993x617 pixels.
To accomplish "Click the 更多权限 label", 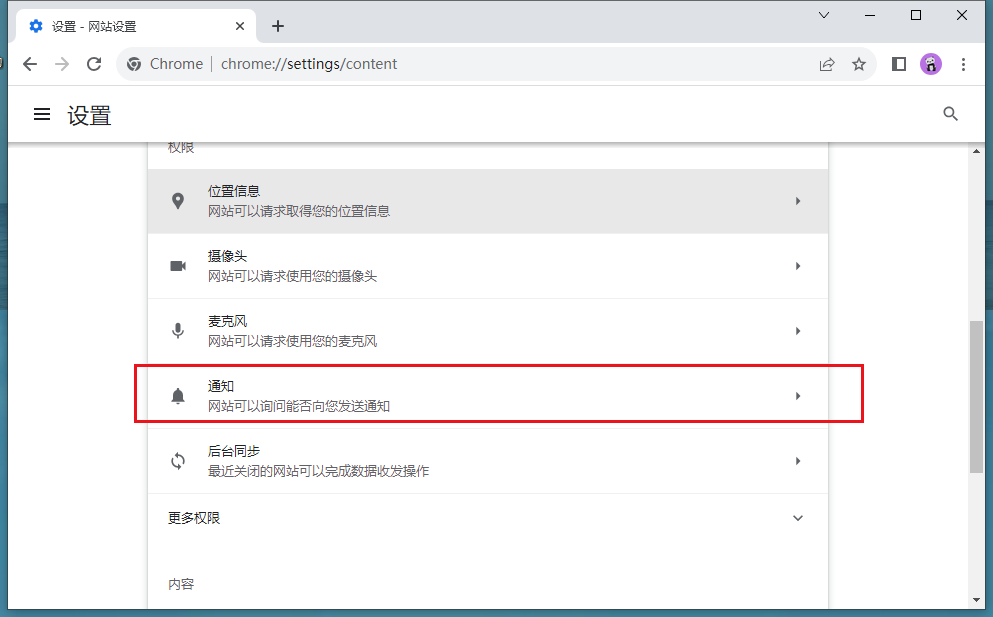I will click(194, 518).
